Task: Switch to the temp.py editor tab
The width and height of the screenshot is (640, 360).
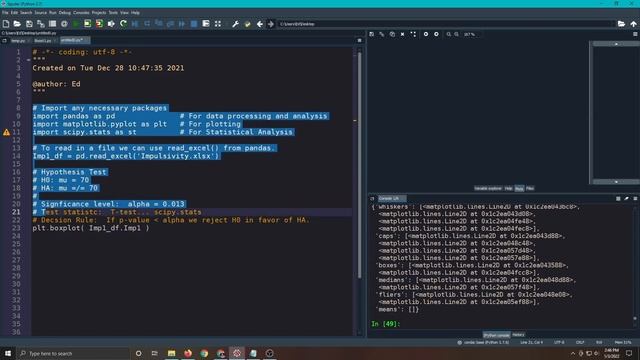Action: point(18,40)
